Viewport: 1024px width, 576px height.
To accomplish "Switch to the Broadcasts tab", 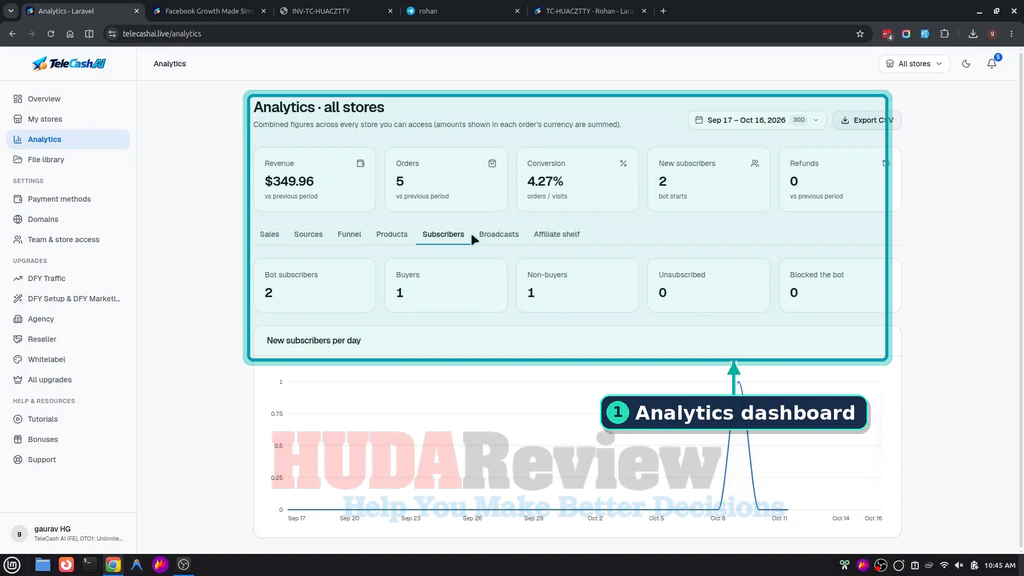I will point(499,234).
